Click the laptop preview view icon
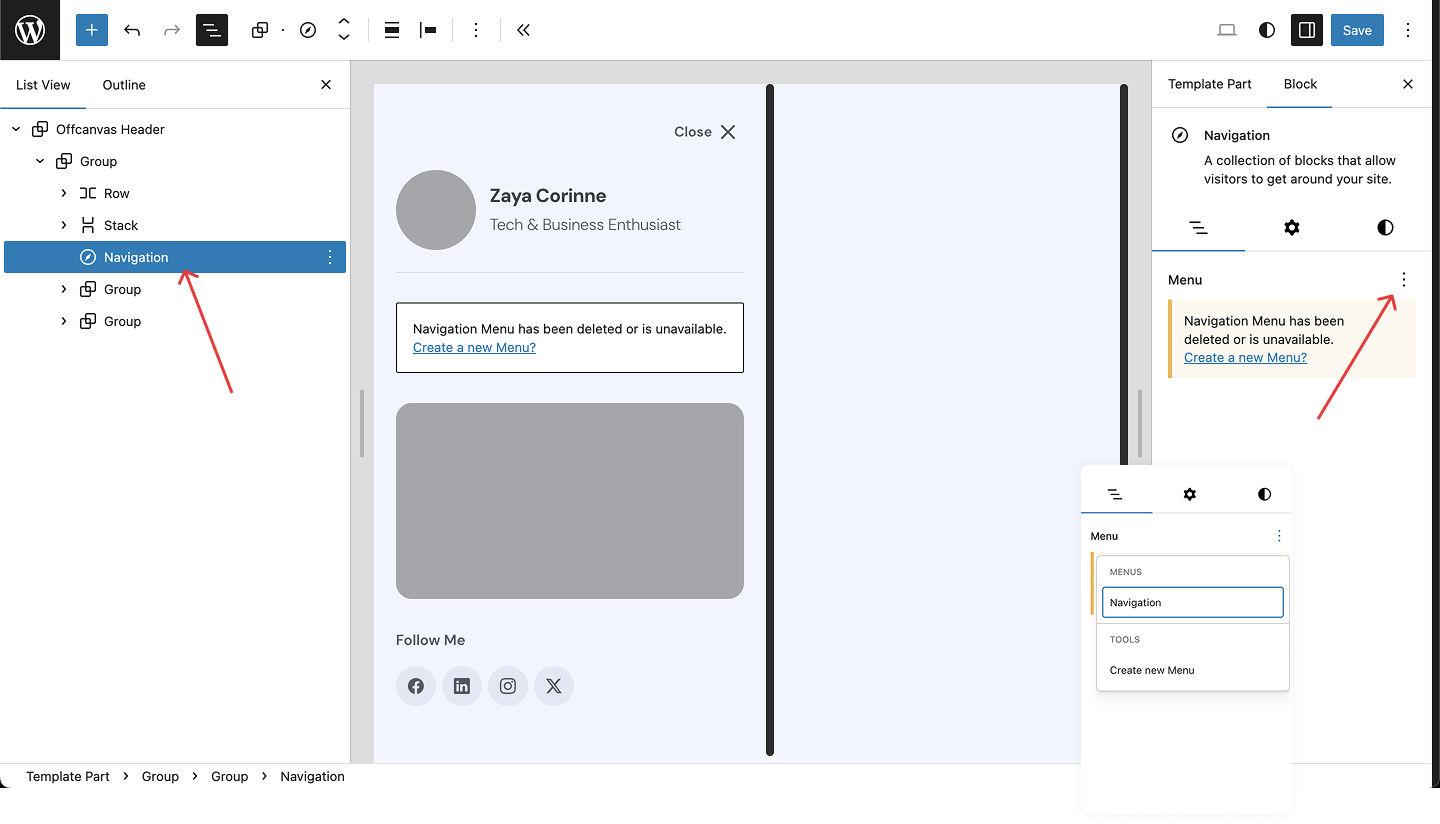1440x824 pixels. pos(1227,30)
